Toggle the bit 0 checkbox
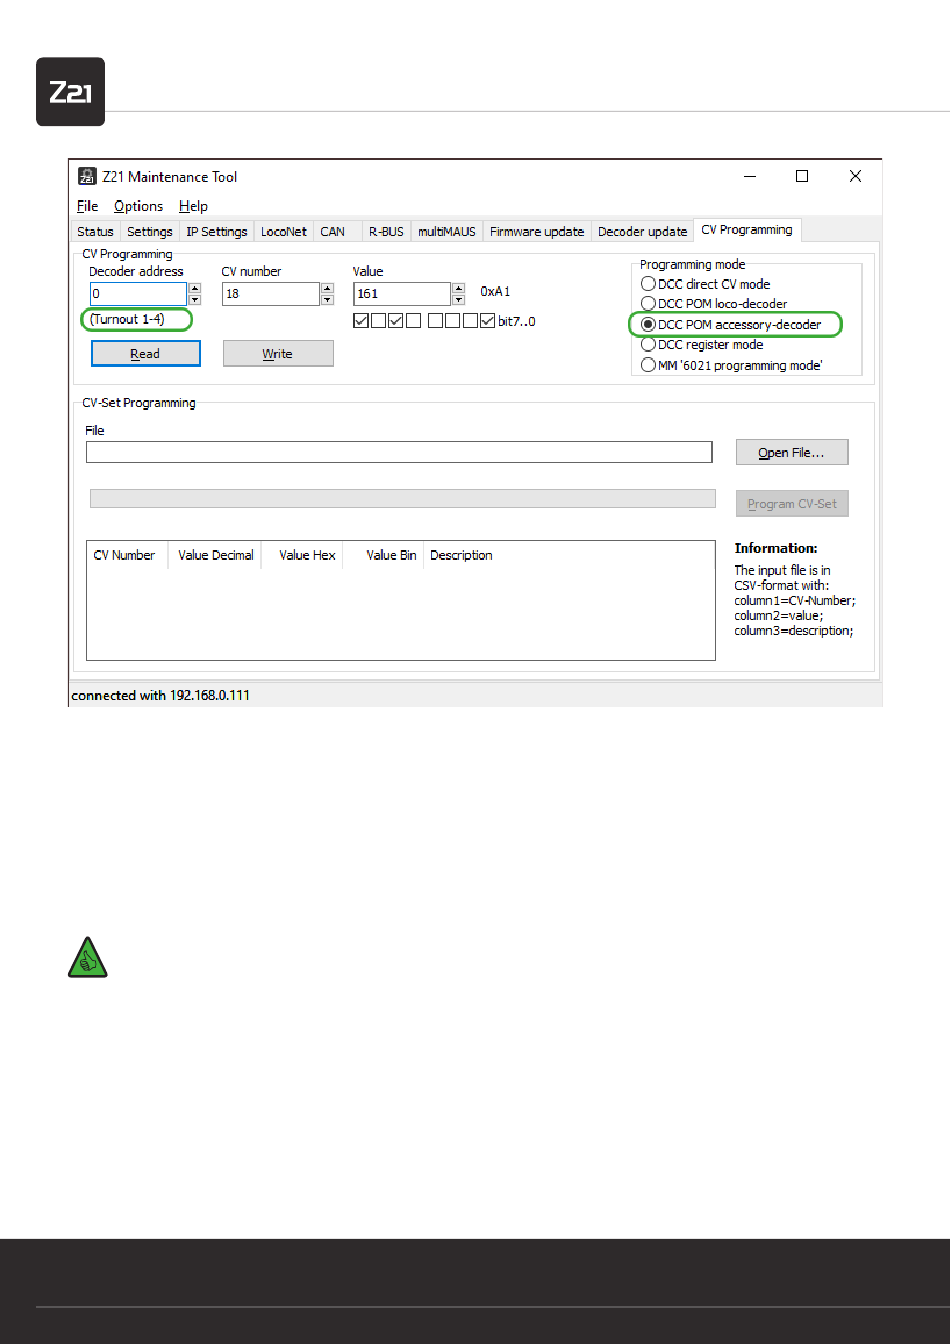950x1344 pixels. click(487, 321)
